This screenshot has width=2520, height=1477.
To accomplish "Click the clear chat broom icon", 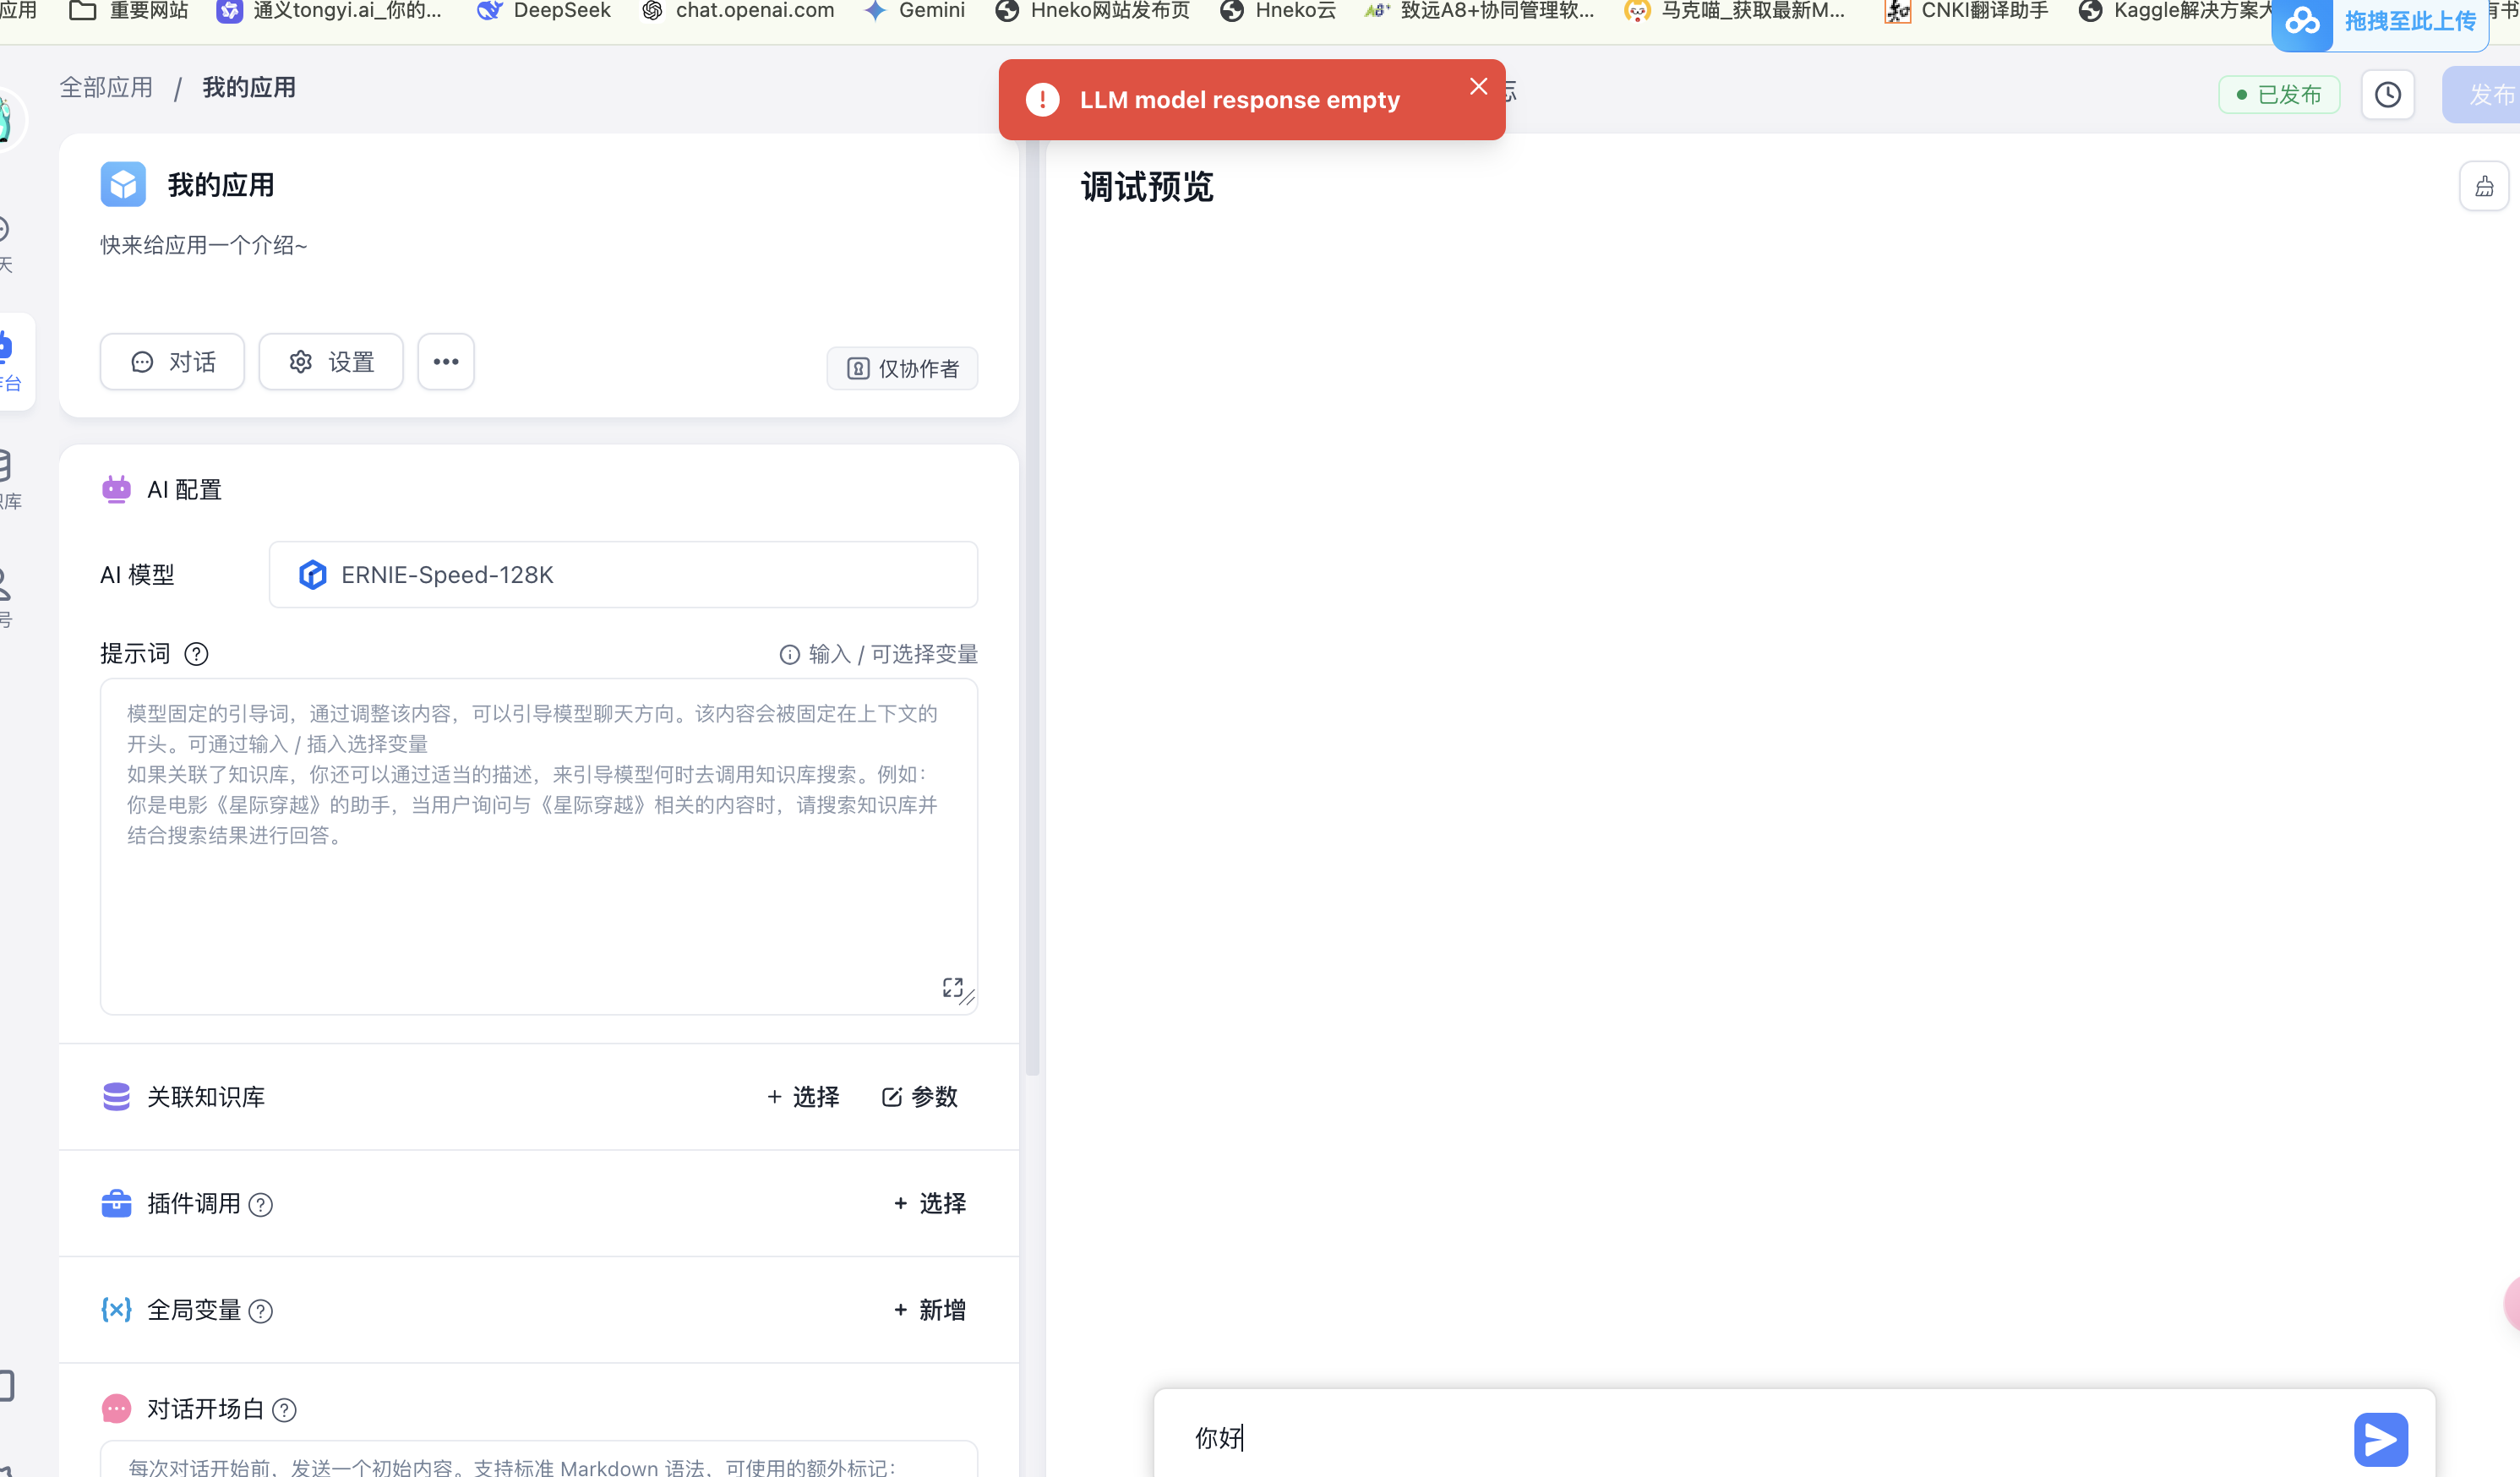I will pos(2483,186).
